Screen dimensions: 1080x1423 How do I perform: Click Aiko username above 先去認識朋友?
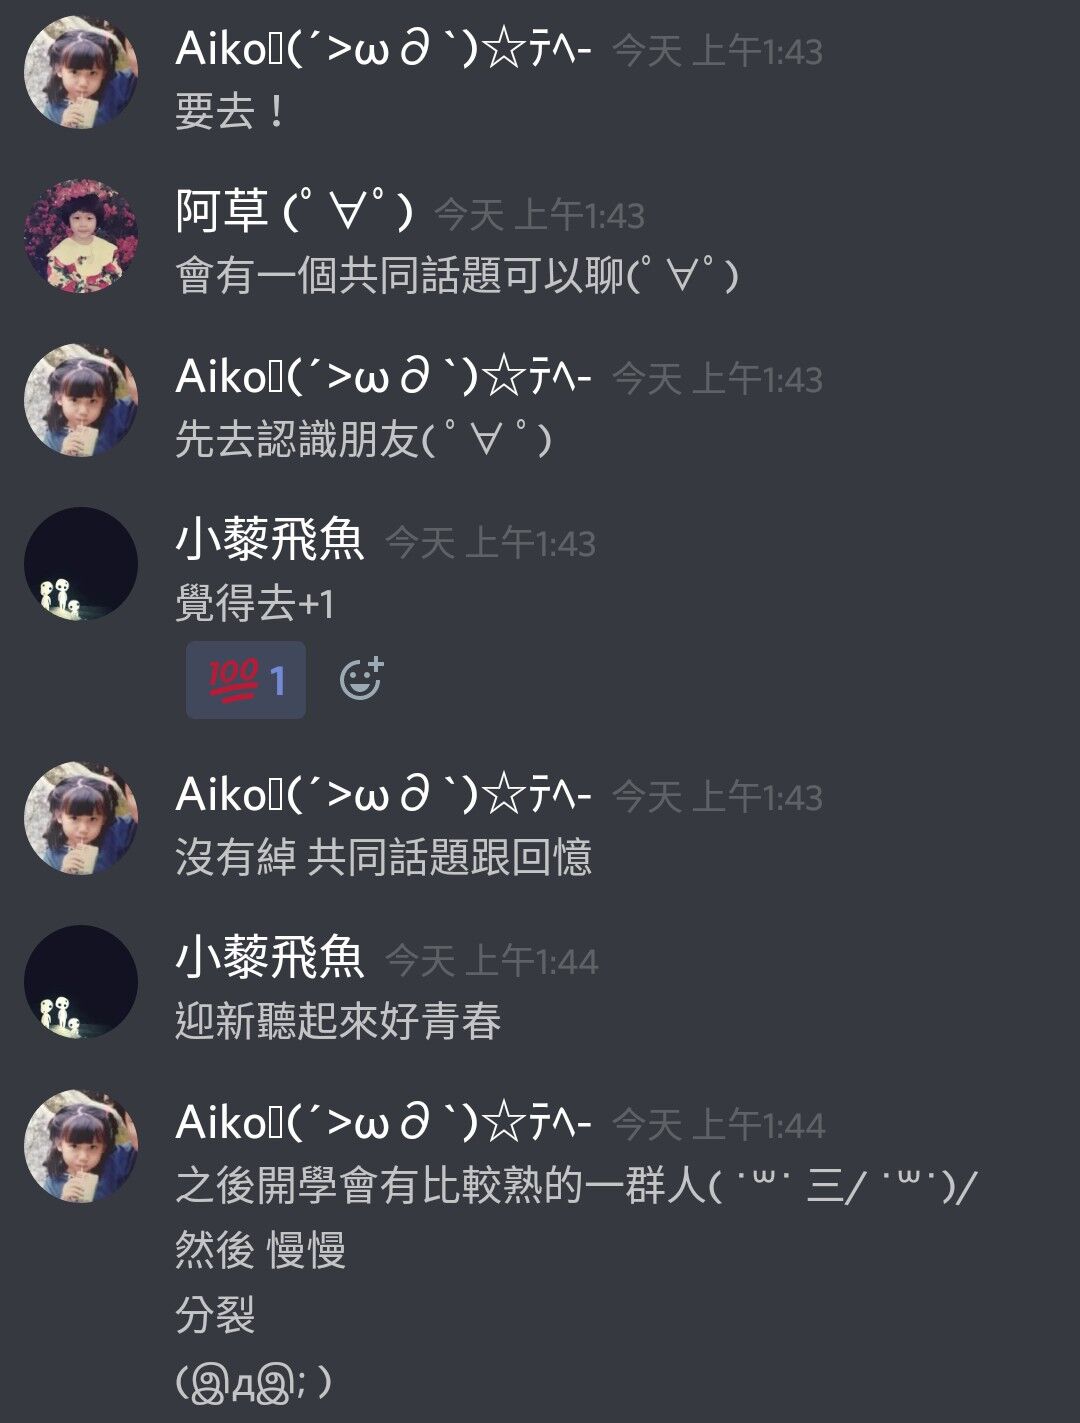point(384,376)
